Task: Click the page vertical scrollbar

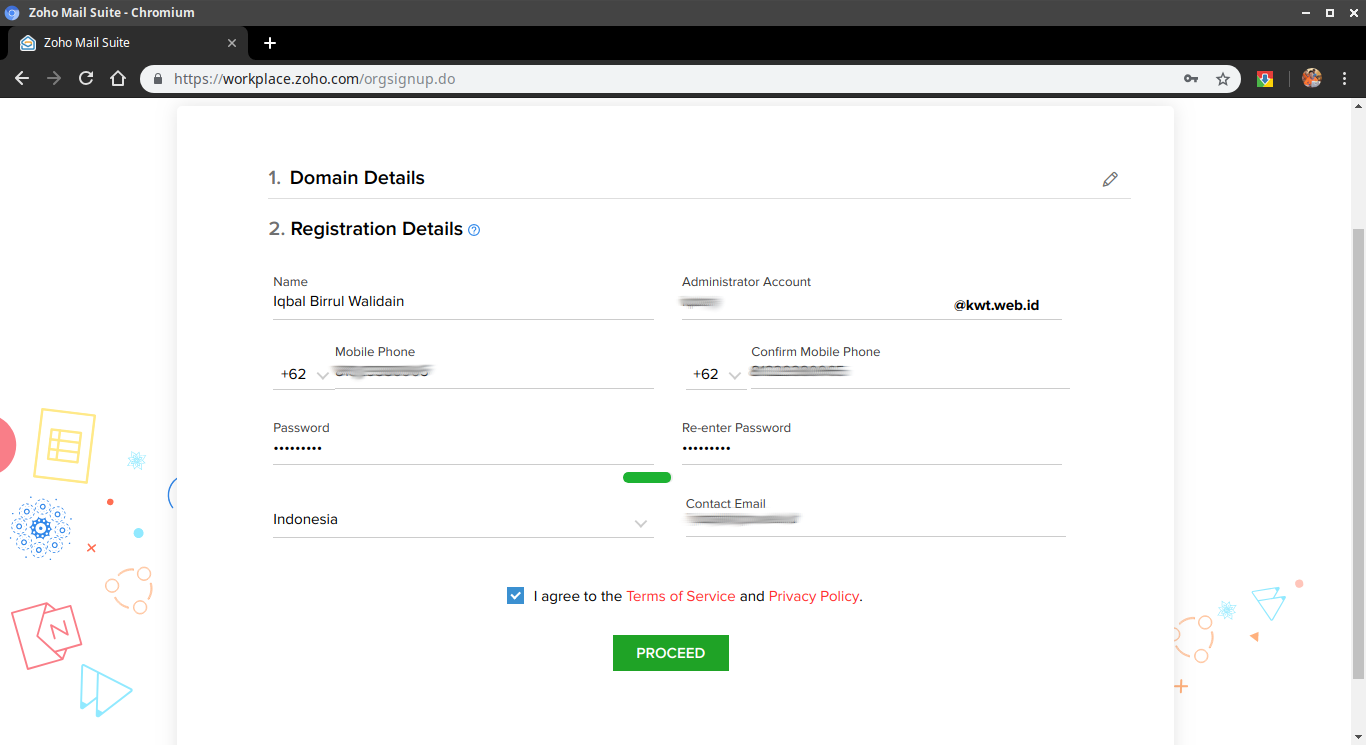Action: click(x=1357, y=450)
